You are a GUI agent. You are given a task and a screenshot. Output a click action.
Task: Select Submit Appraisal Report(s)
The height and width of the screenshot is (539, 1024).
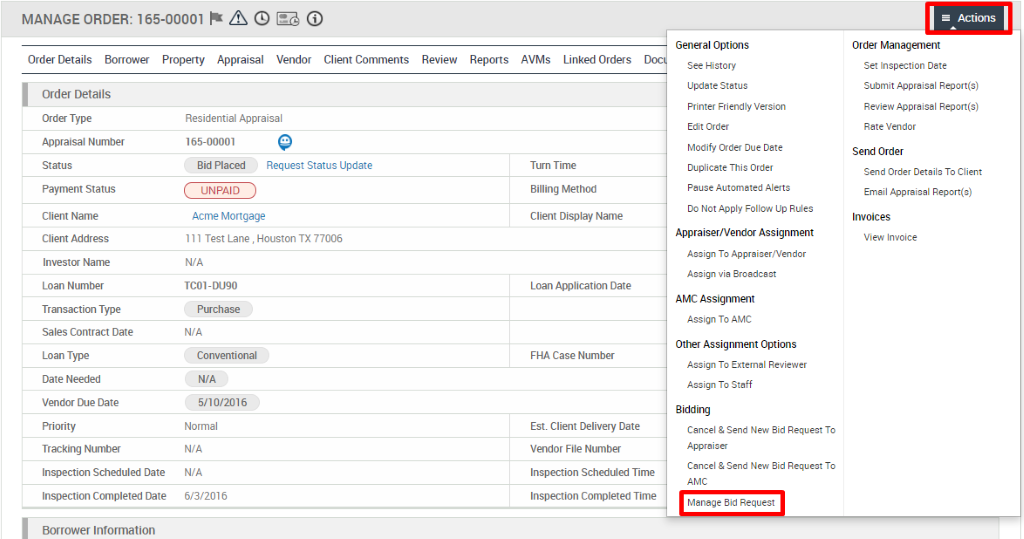(921, 86)
